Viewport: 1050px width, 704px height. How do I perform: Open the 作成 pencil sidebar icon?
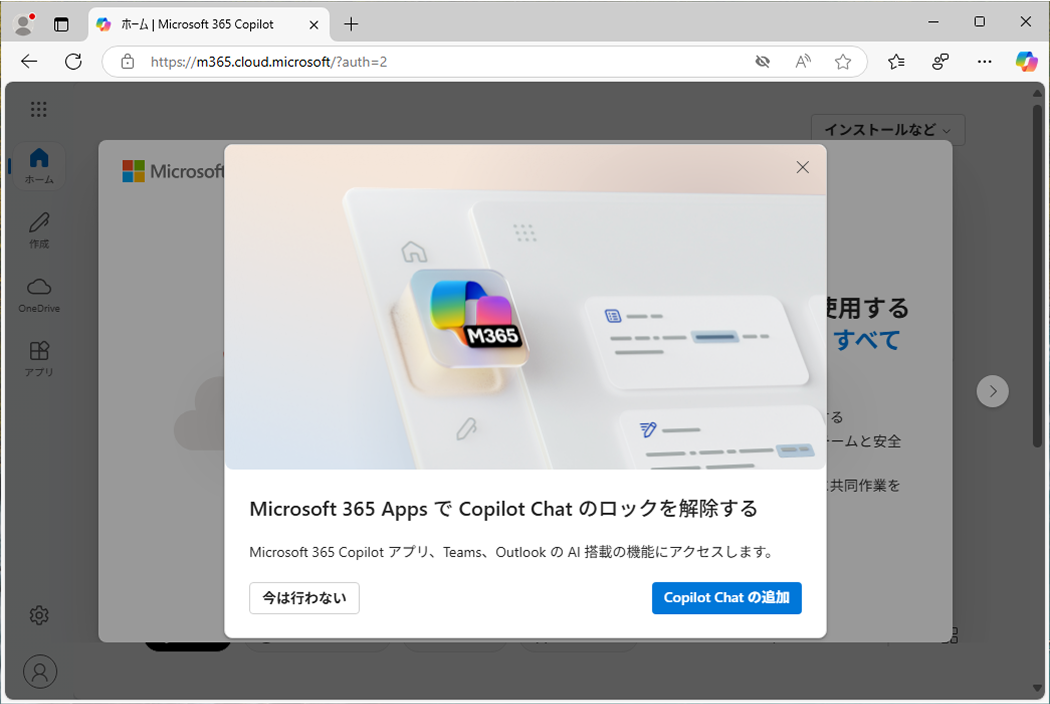pyautogui.click(x=39, y=230)
